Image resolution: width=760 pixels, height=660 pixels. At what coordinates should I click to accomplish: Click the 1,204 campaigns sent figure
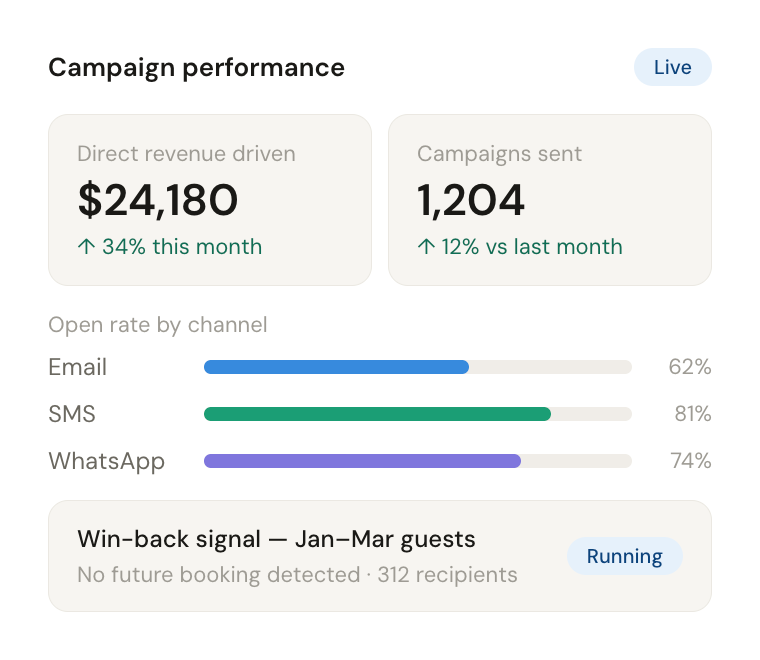point(471,201)
